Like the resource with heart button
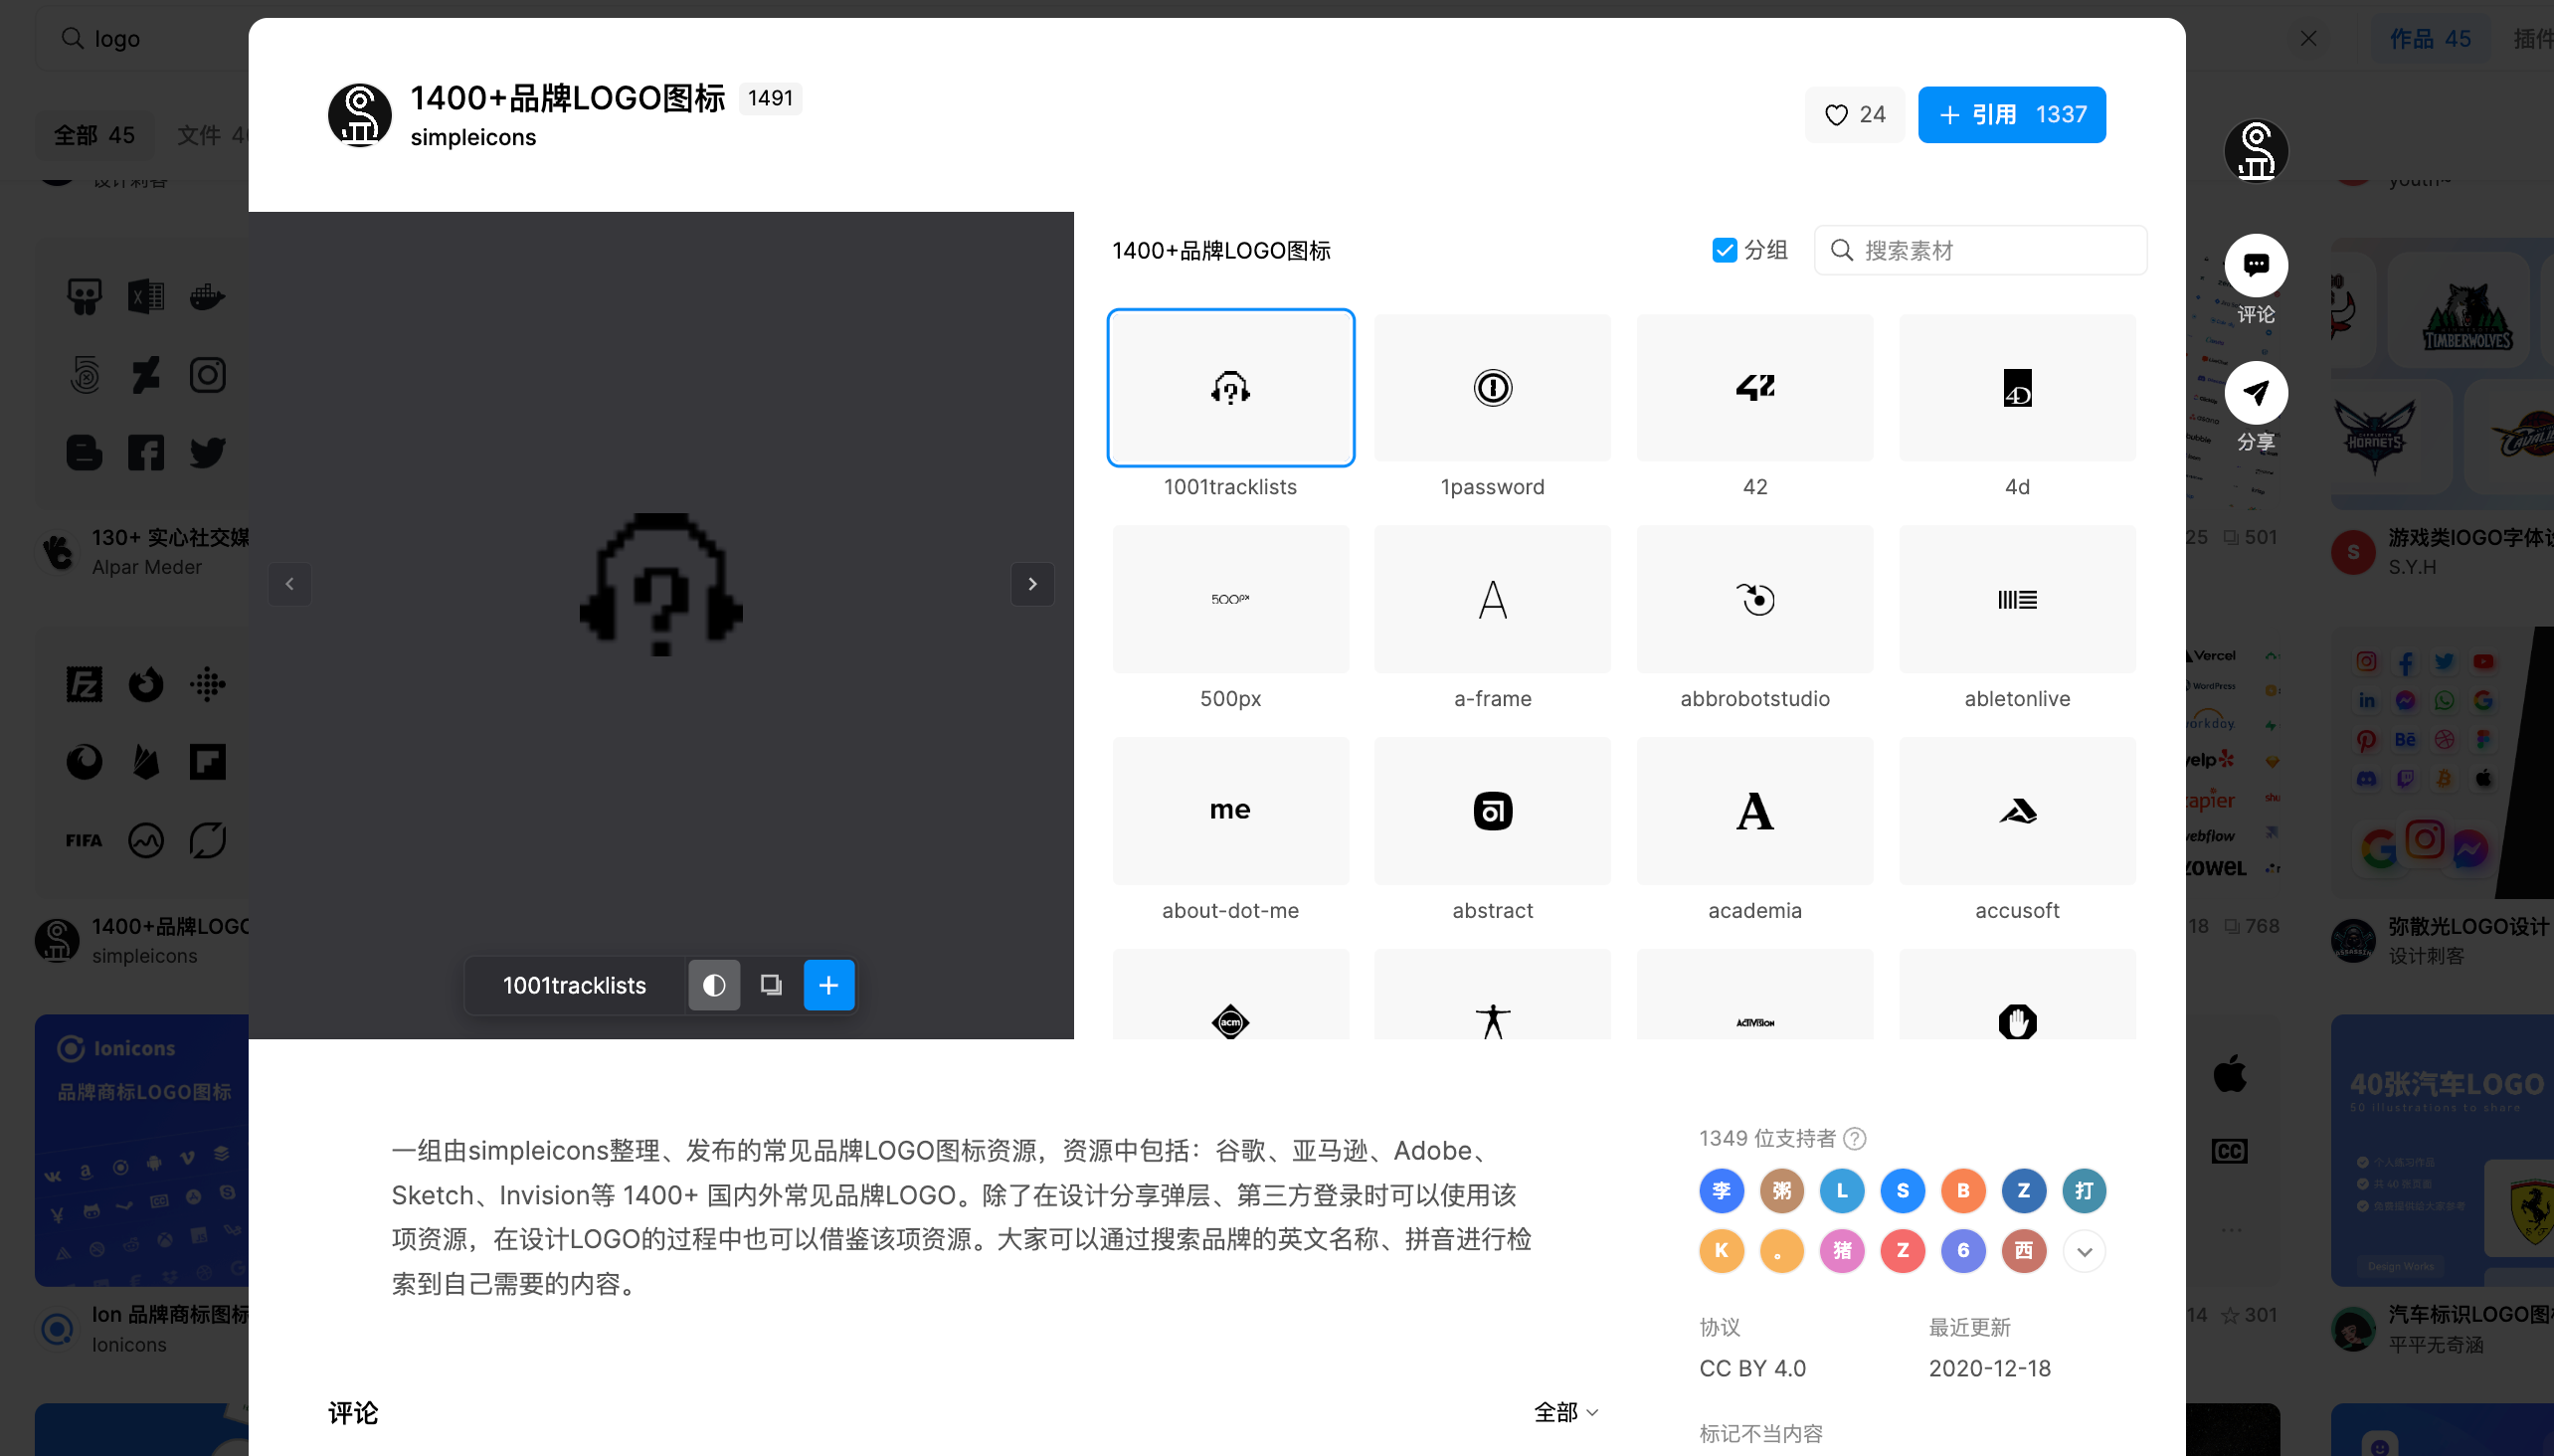Viewport: 2554px width, 1456px height. pyautogui.click(x=1855, y=115)
